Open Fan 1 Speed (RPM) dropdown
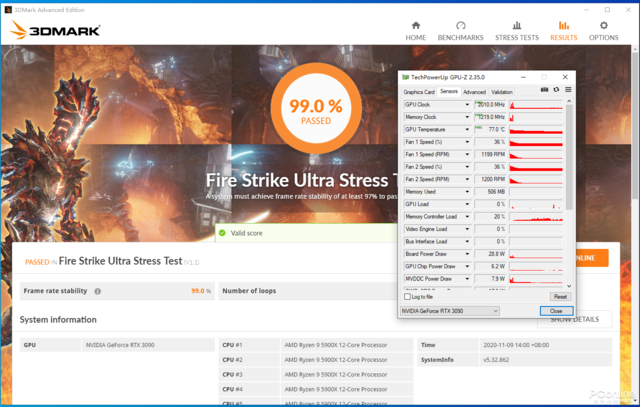Image resolution: width=640 pixels, height=407 pixels. (x=467, y=155)
